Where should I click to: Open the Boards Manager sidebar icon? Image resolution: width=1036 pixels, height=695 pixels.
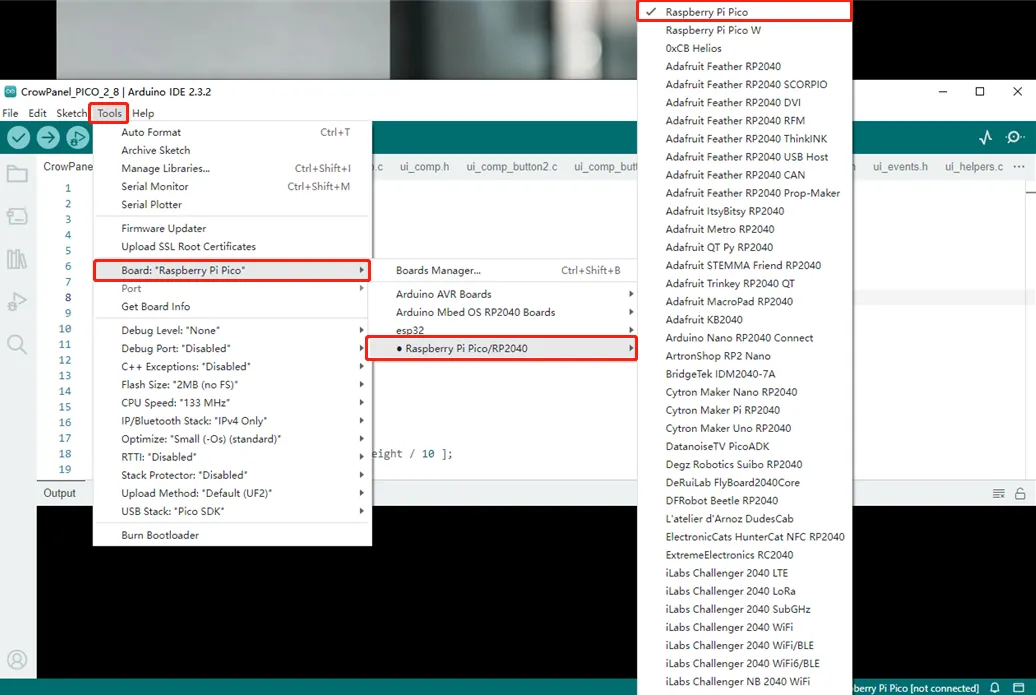pyautogui.click(x=17, y=216)
